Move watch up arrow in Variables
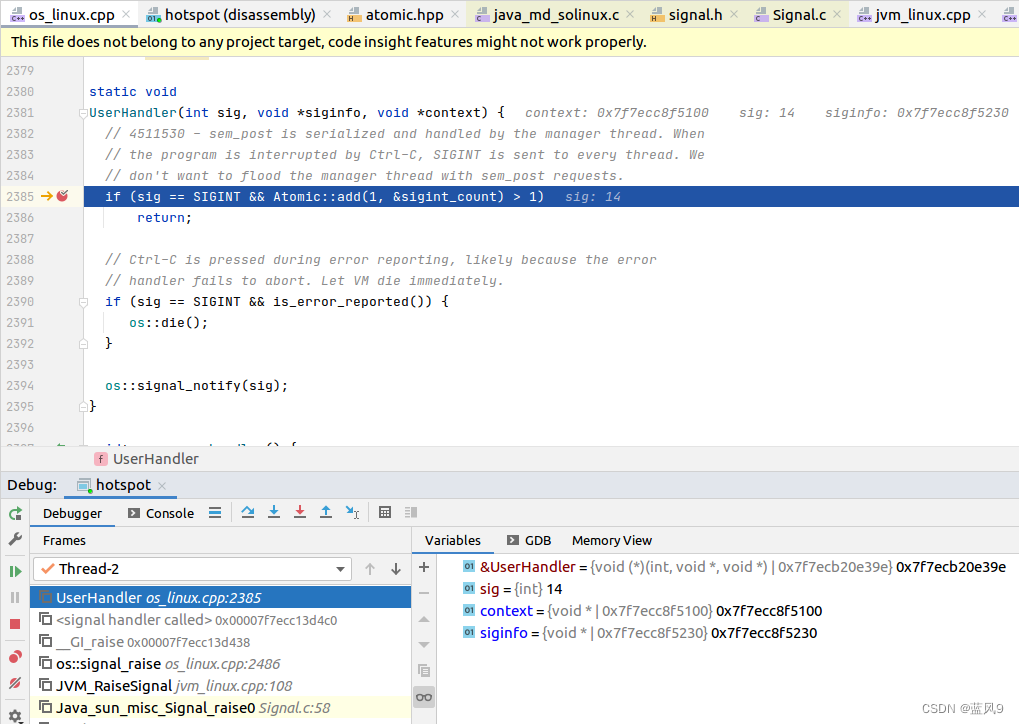This screenshot has width=1019, height=724. click(x=424, y=619)
